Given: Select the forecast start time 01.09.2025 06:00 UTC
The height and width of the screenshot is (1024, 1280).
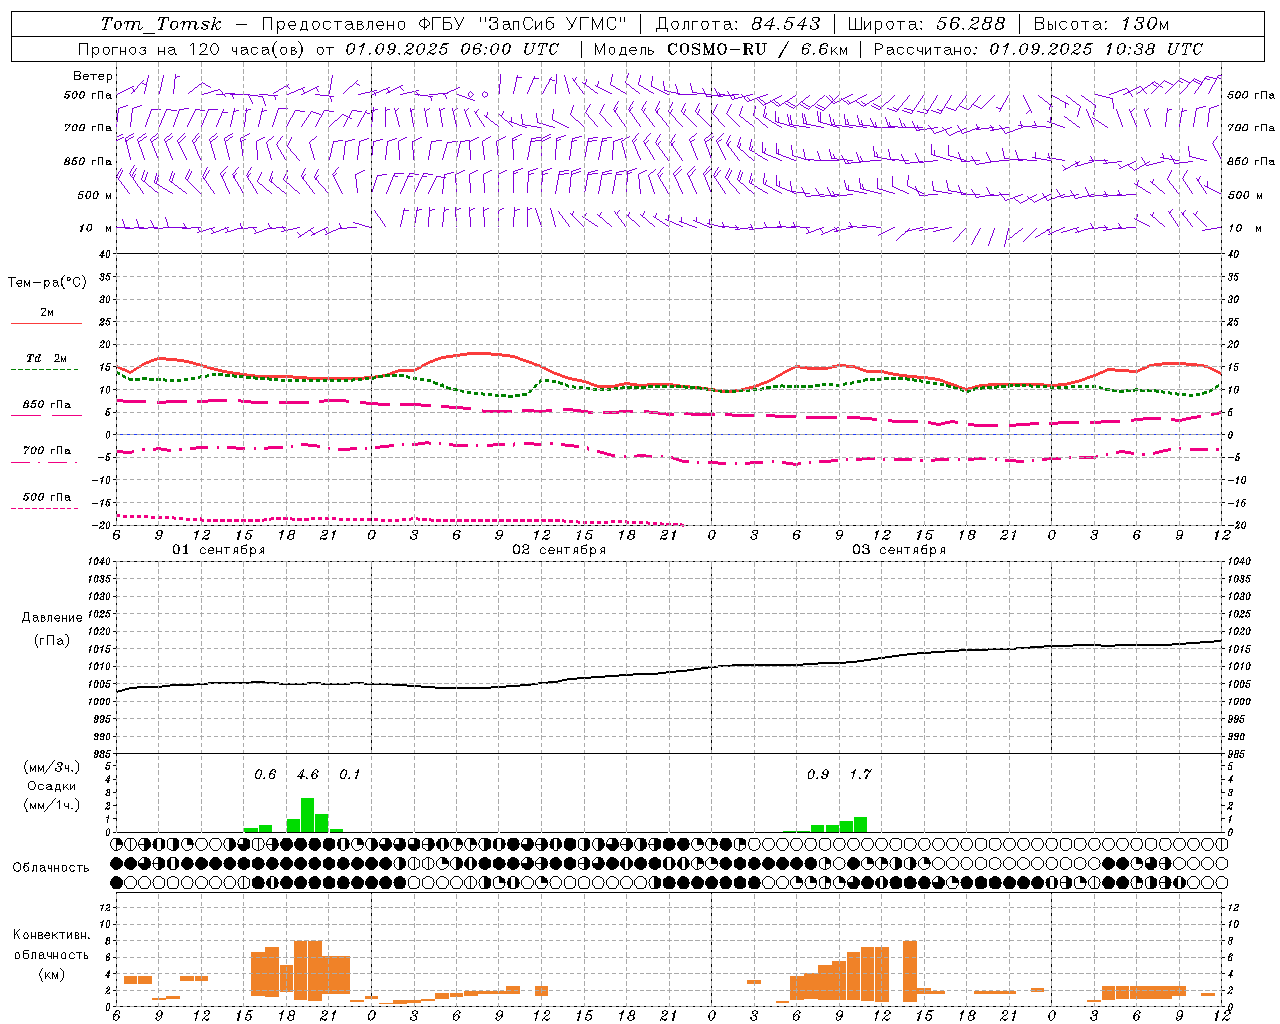Looking at the screenshot, I should [452, 49].
